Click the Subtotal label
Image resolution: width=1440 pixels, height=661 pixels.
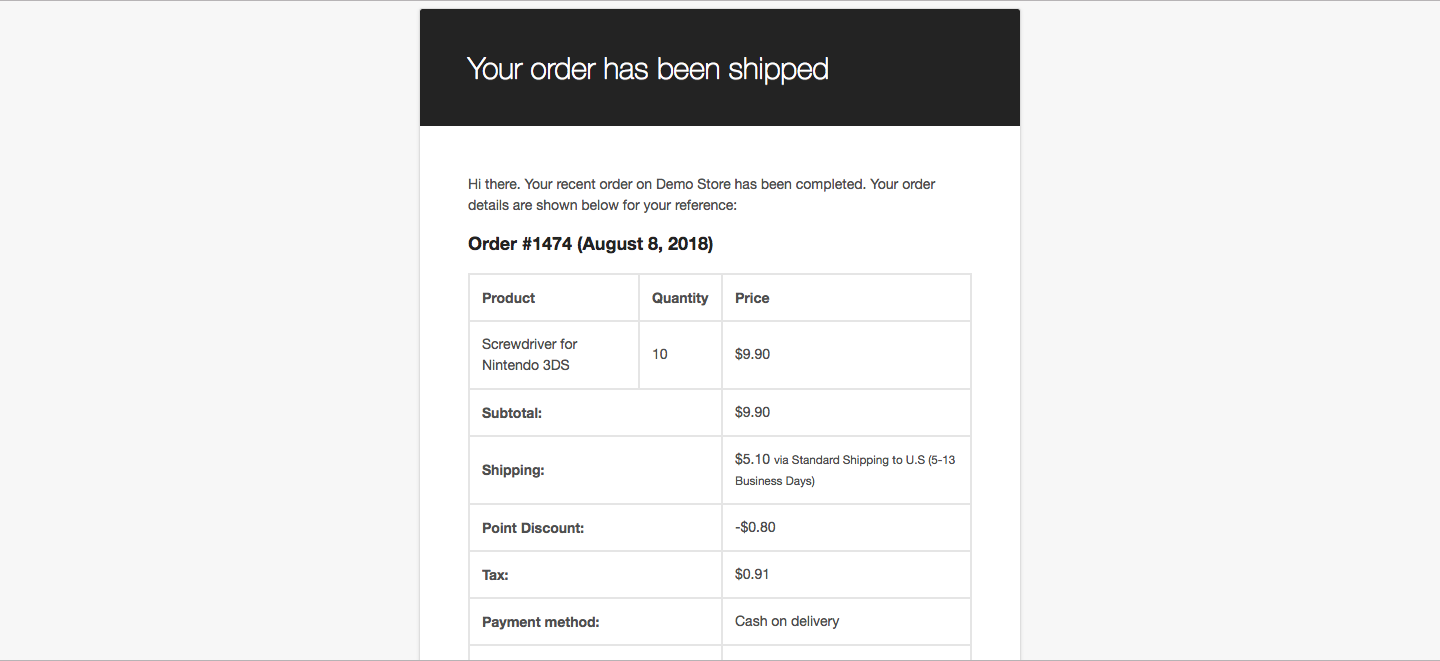click(x=512, y=413)
